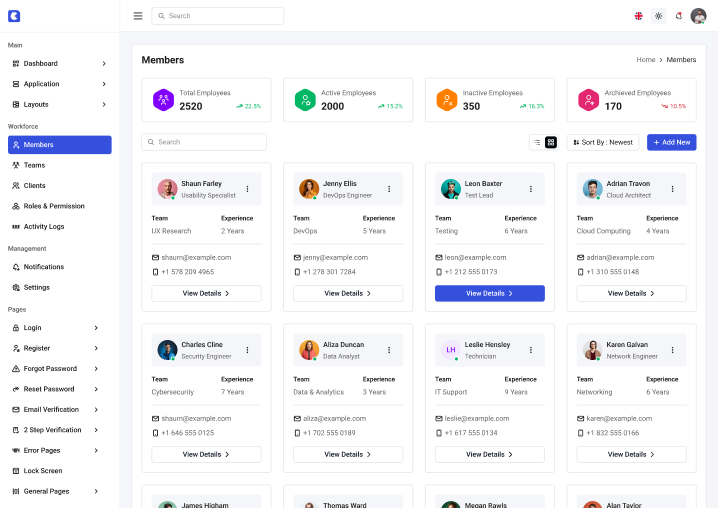The width and height of the screenshot is (718, 508).
Task: Open Leslie Hensley's three-dot options menu
Action: 531,350
